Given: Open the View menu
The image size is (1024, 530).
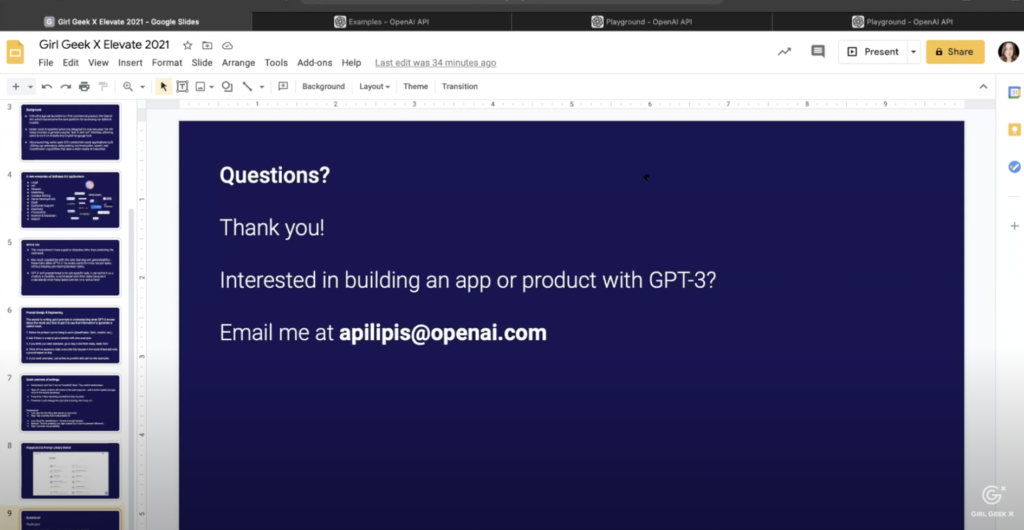Looking at the screenshot, I should point(99,63).
